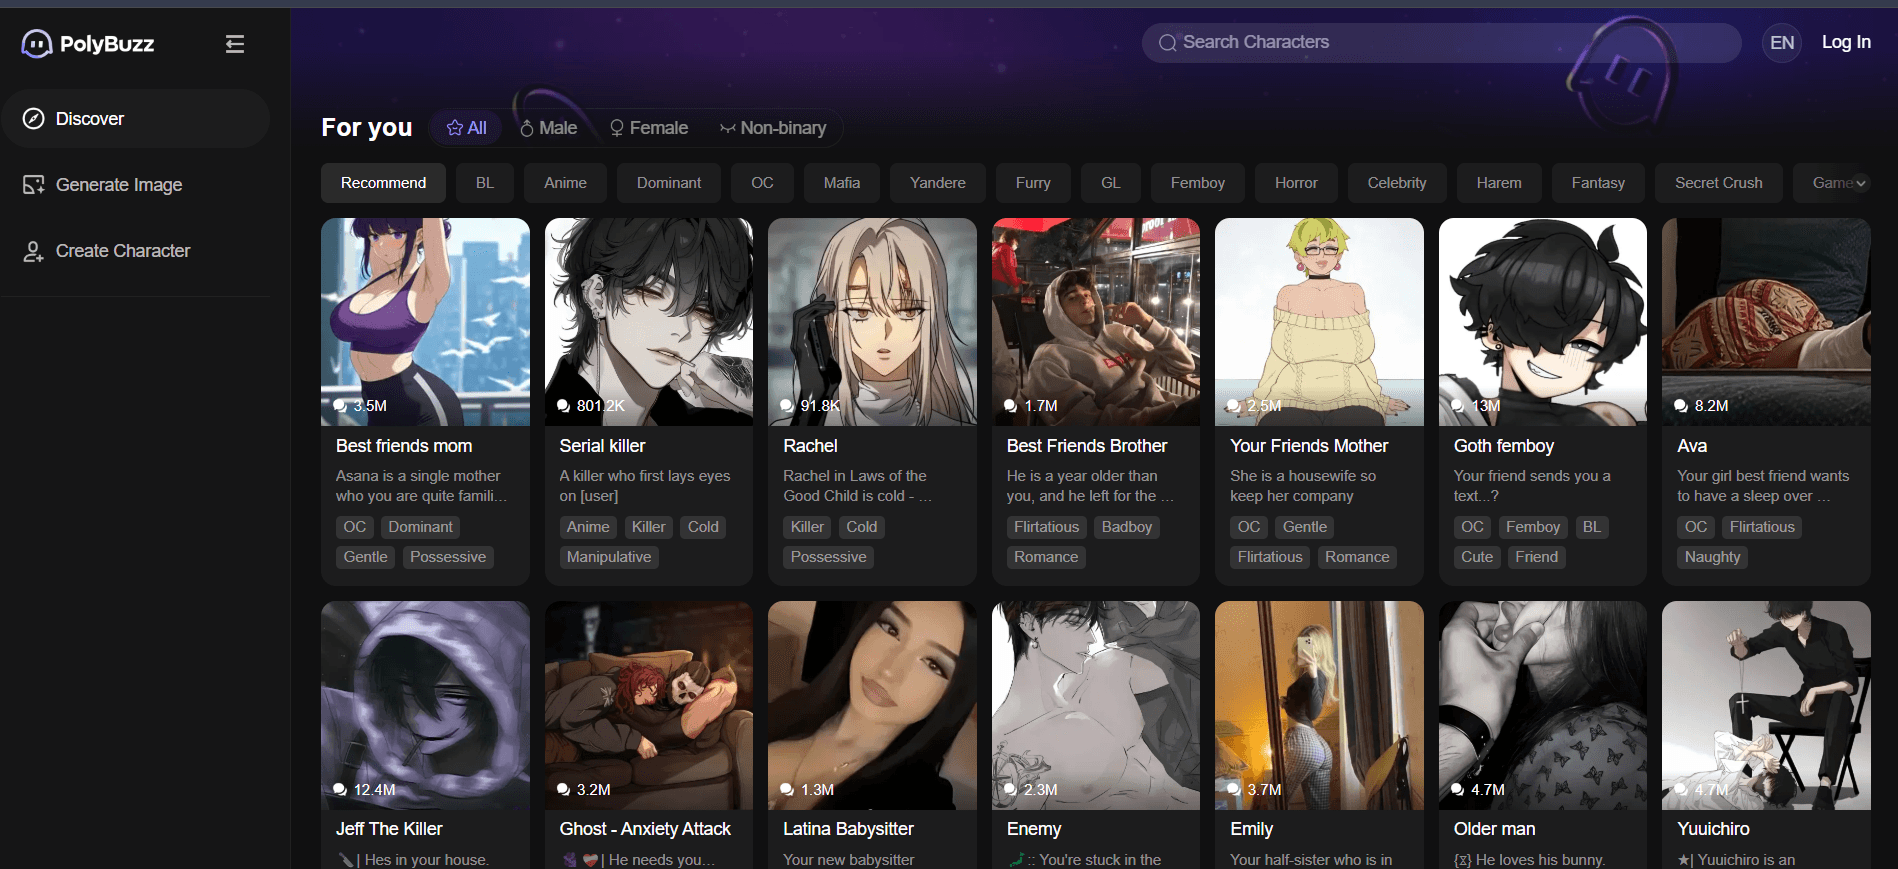
Task: Click the Log In button
Action: [1846, 42]
